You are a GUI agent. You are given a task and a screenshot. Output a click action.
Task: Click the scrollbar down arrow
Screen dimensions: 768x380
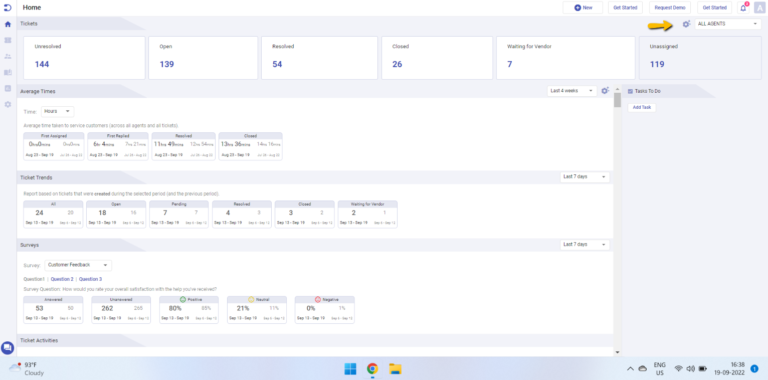pyautogui.click(x=617, y=352)
